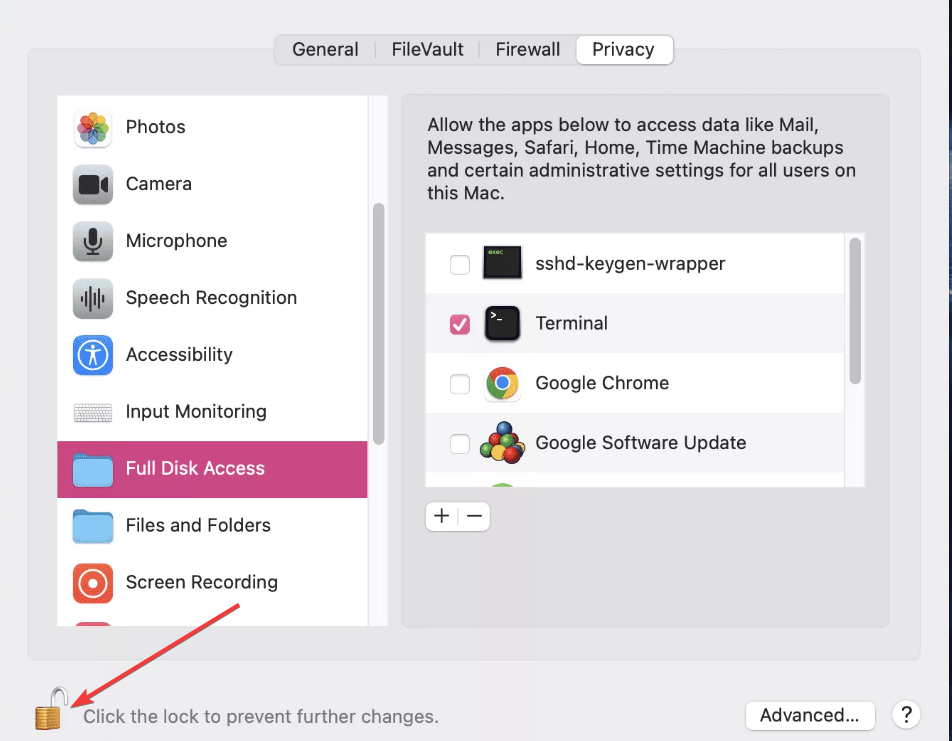The width and height of the screenshot is (952, 741).
Task: Click the app list scrollbar
Action: click(x=855, y=310)
